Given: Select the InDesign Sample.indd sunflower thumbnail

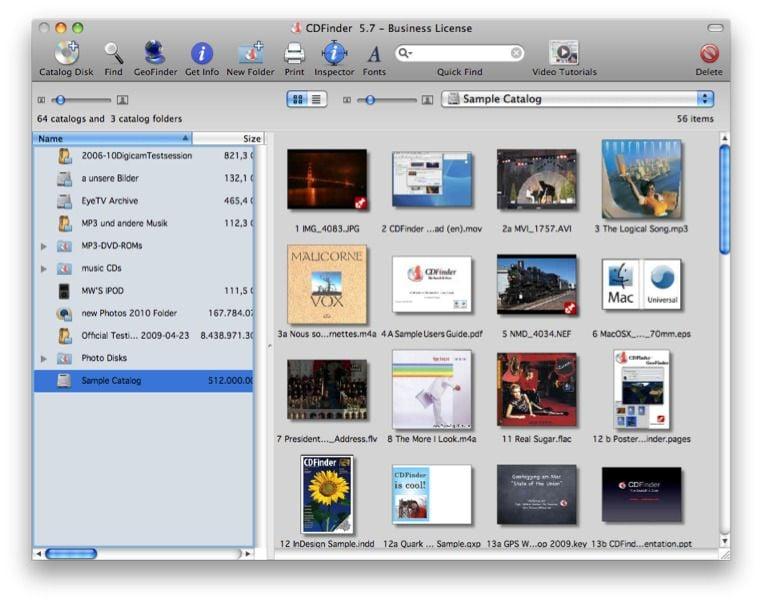Looking at the screenshot, I should 327,495.
